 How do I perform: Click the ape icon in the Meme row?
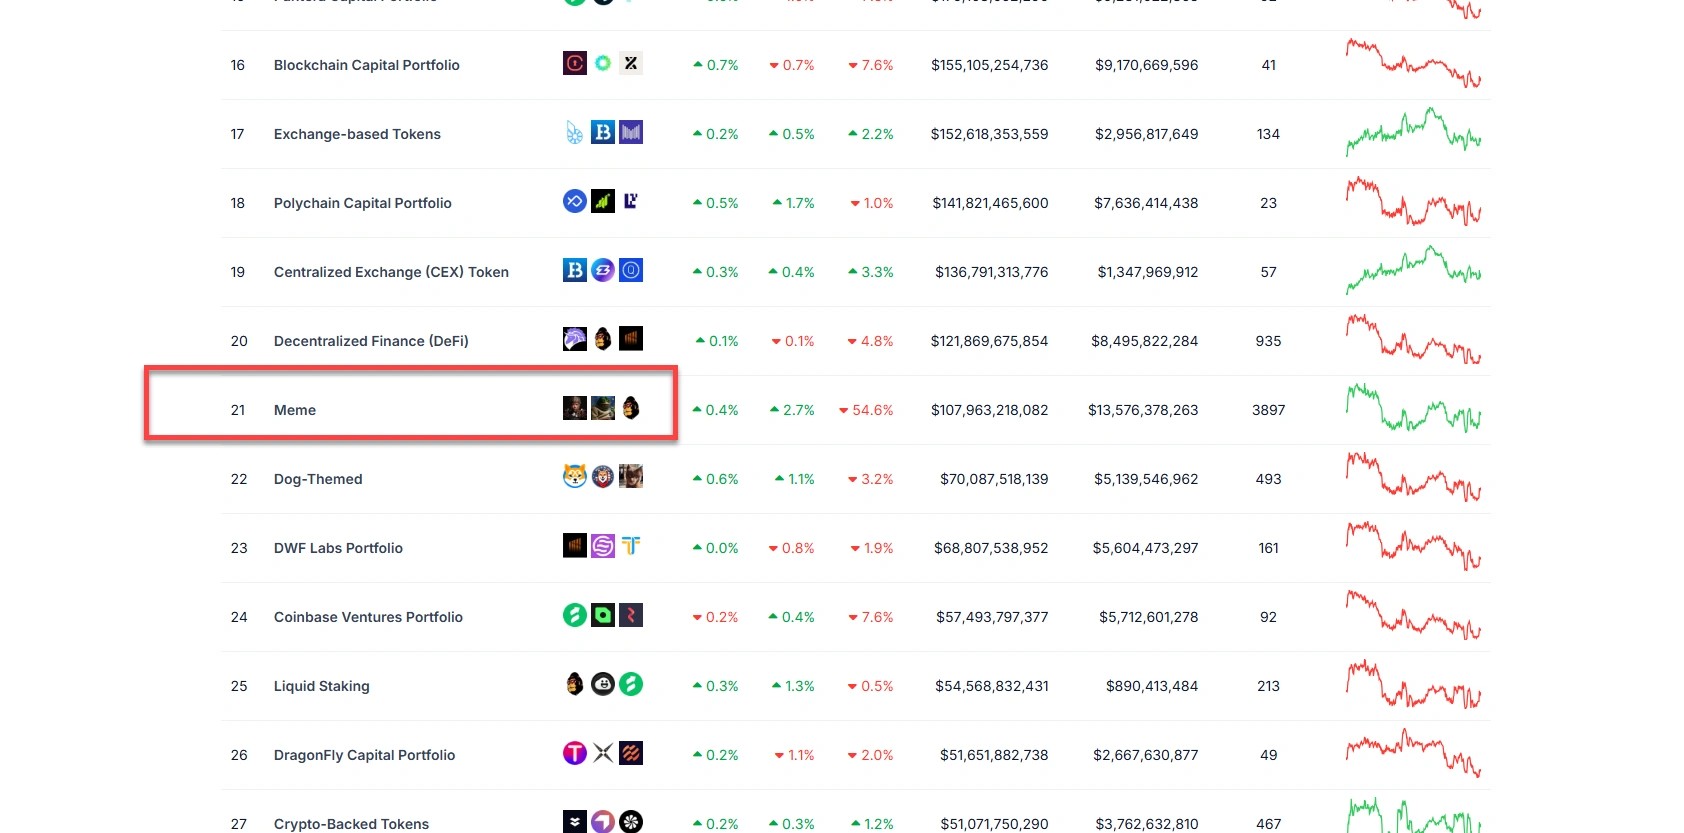[x=631, y=408]
